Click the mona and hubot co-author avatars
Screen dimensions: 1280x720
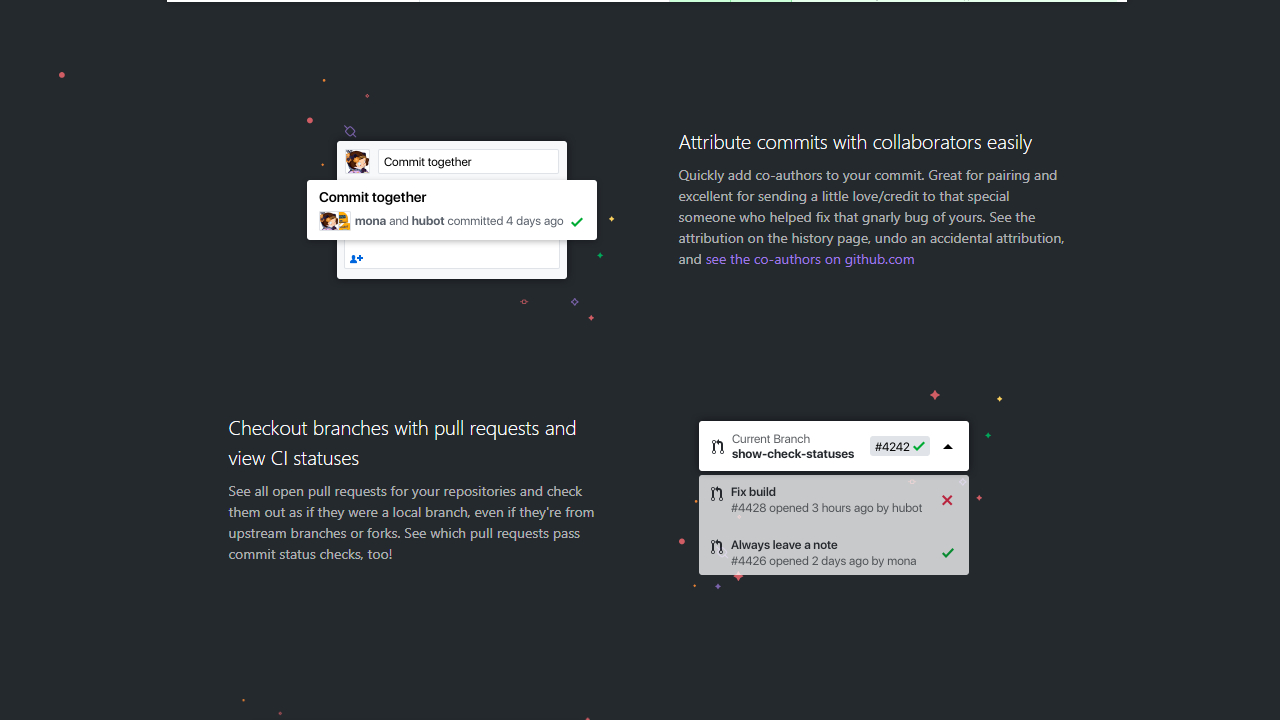point(334,220)
